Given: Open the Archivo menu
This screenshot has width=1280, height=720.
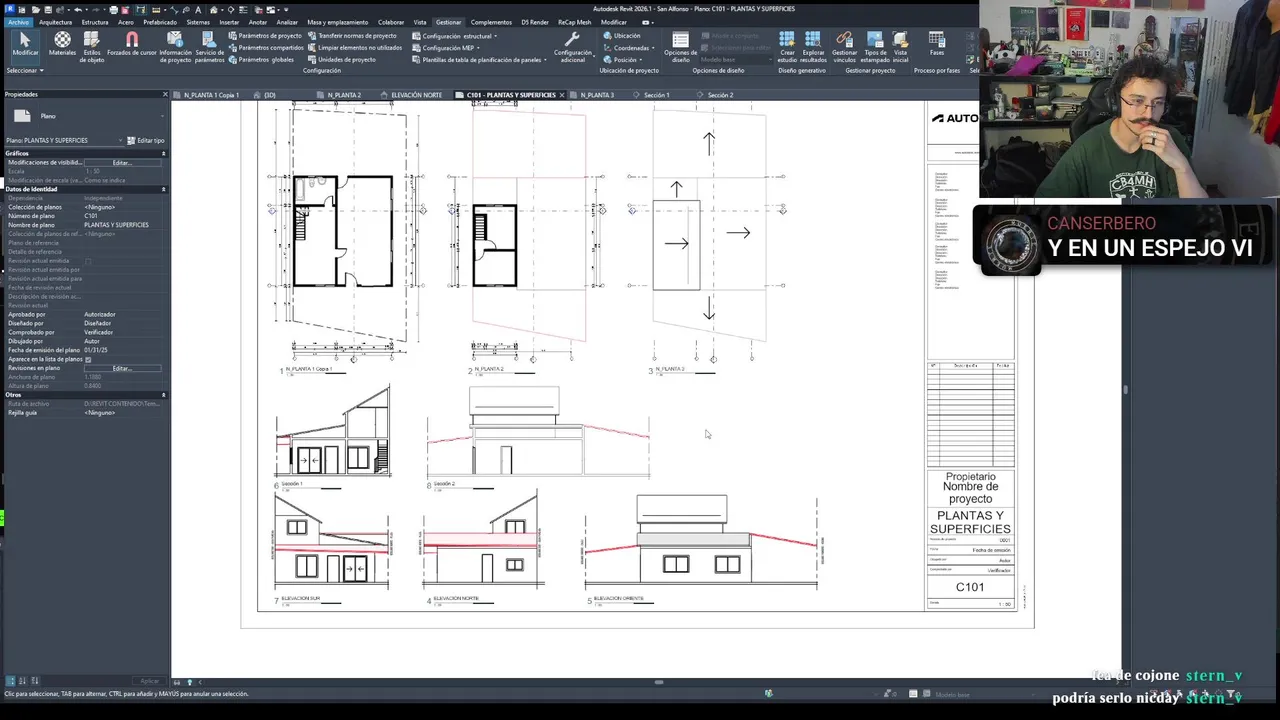Looking at the screenshot, I should coord(18,22).
